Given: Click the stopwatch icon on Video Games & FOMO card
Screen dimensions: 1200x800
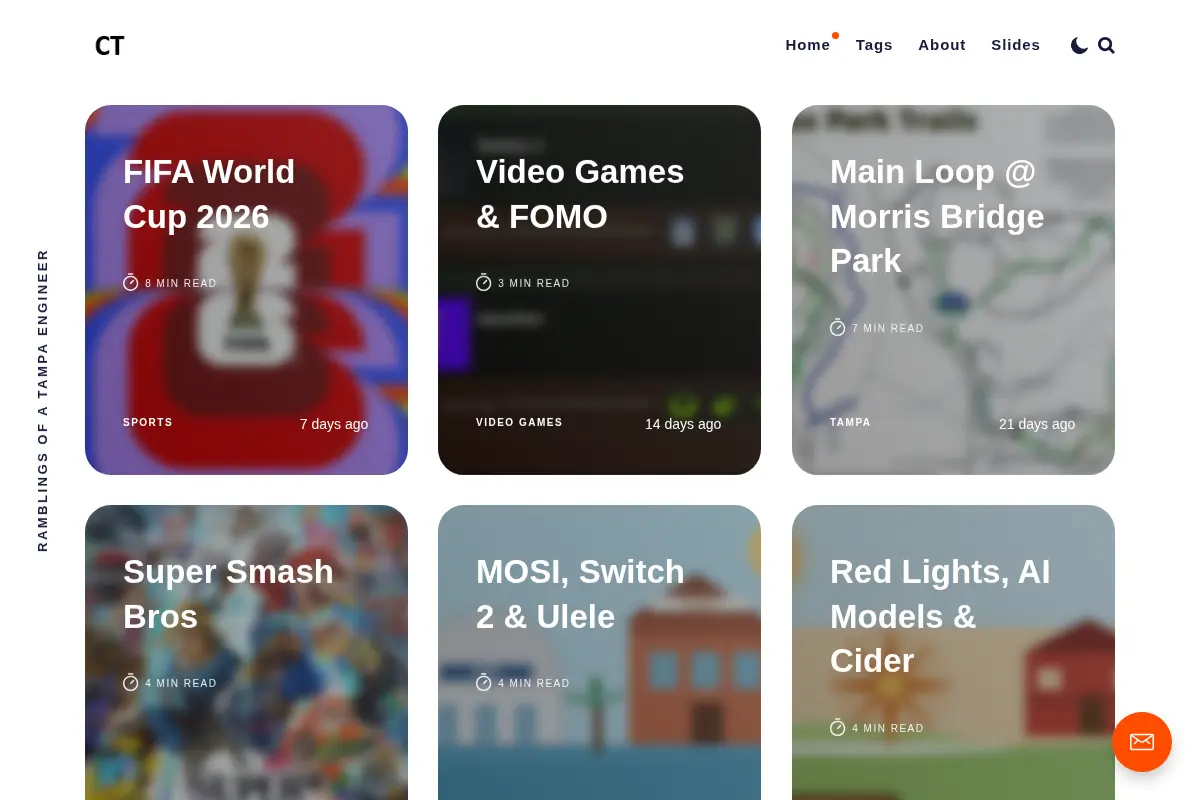Looking at the screenshot, I should pyautogui.click(x=484, y=283).
